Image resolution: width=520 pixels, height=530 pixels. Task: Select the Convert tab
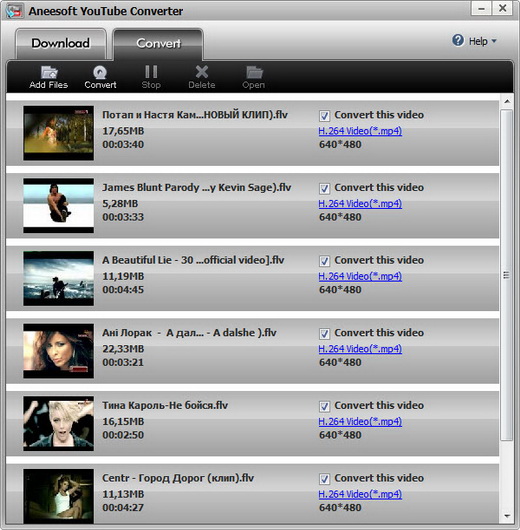pyautogui.click(x=158, y=44)
